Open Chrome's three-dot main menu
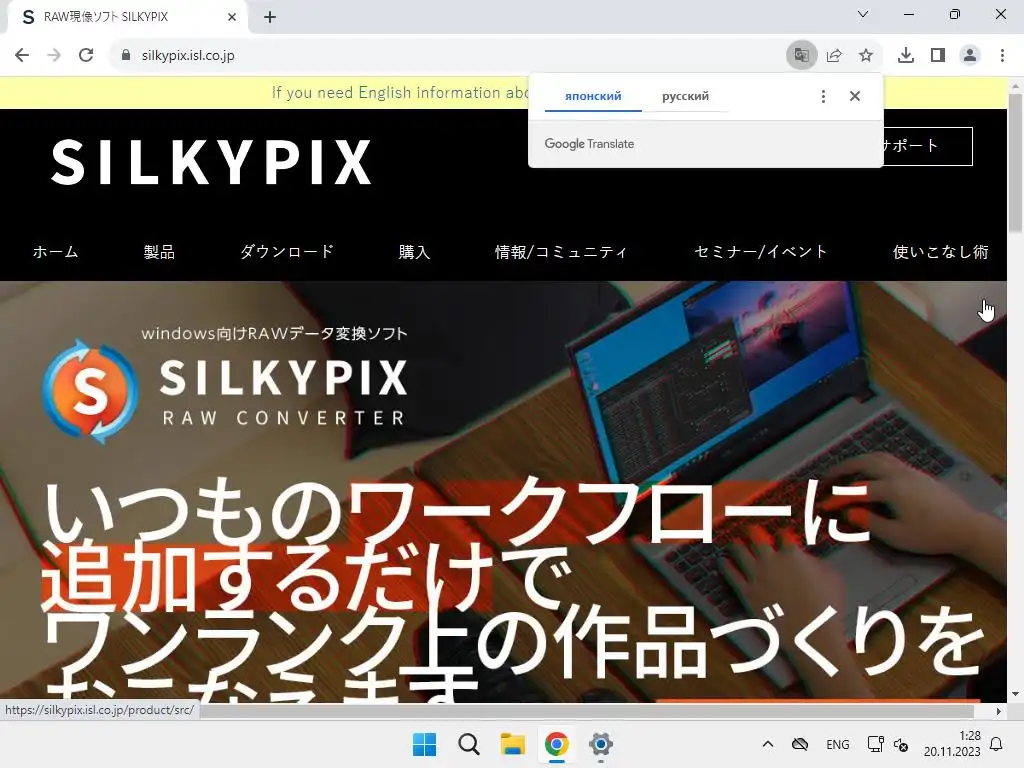Screen dimensions: 1024x768 [x=1002, y=56]
